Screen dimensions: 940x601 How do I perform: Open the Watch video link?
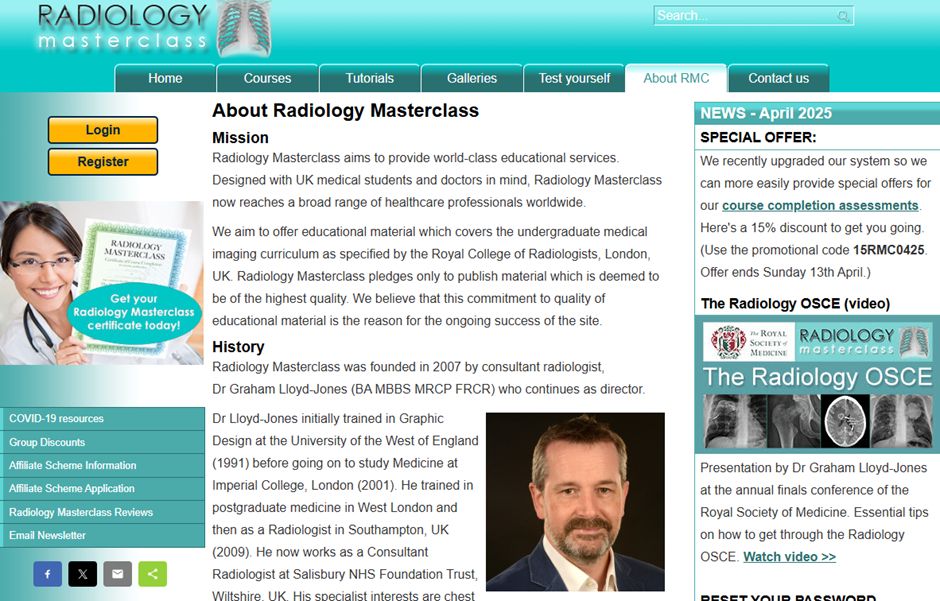pyautogui.click(x=790, y=557)
